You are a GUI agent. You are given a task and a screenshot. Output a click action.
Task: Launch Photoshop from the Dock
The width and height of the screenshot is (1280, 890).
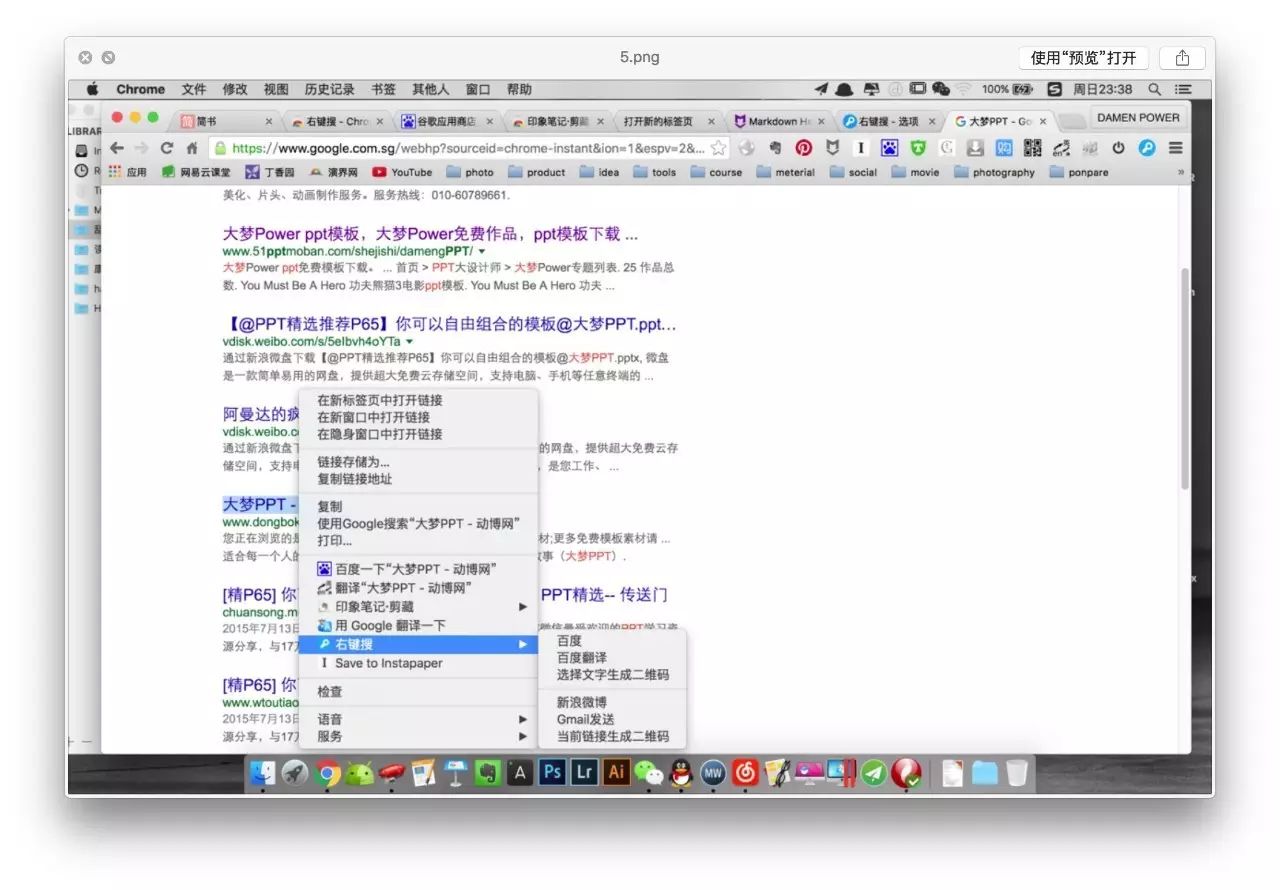coord(552,772)
